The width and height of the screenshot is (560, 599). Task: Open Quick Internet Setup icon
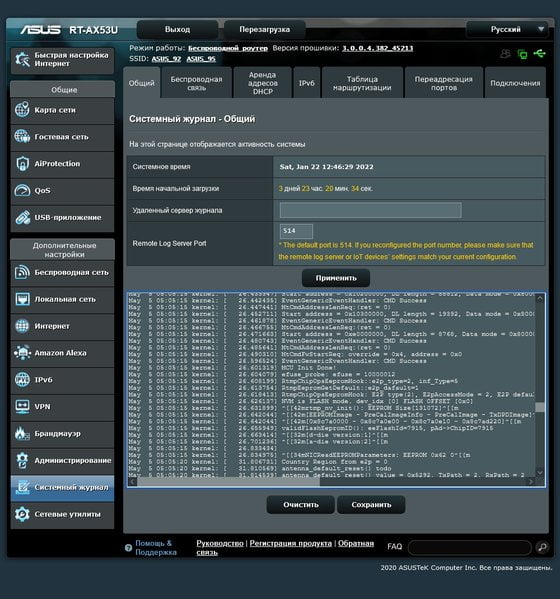point(23,59)
